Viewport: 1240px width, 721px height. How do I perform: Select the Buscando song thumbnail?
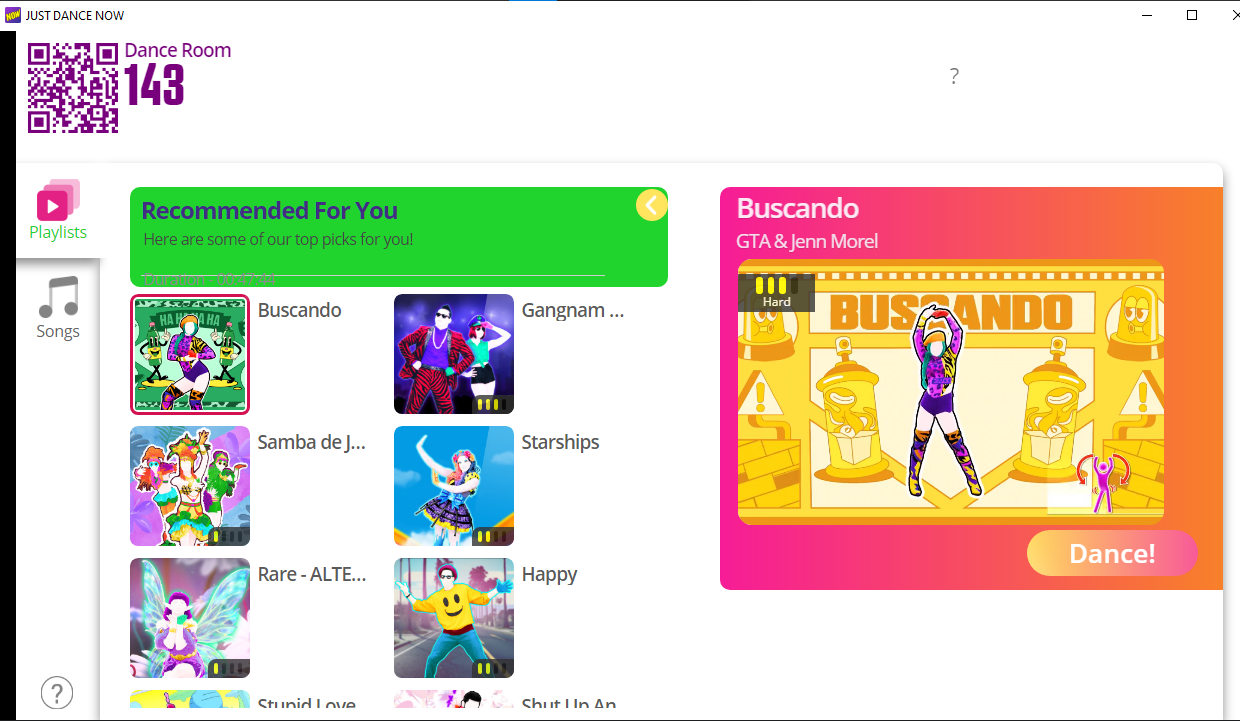190,354
